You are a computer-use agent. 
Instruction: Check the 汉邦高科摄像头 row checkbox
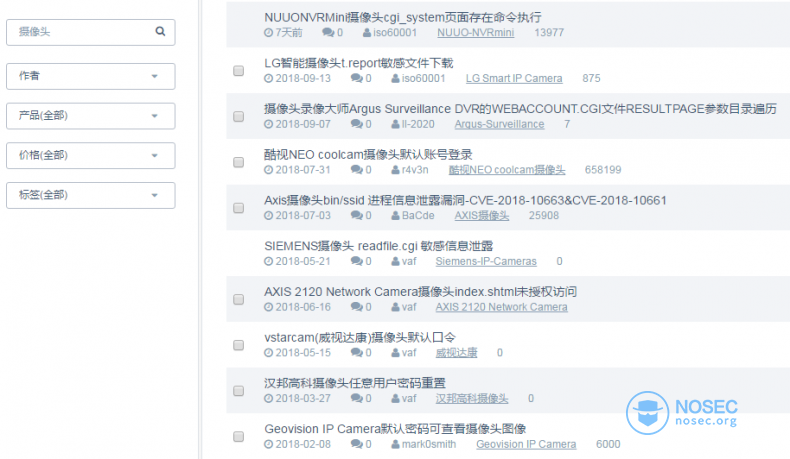coord(238,391)
